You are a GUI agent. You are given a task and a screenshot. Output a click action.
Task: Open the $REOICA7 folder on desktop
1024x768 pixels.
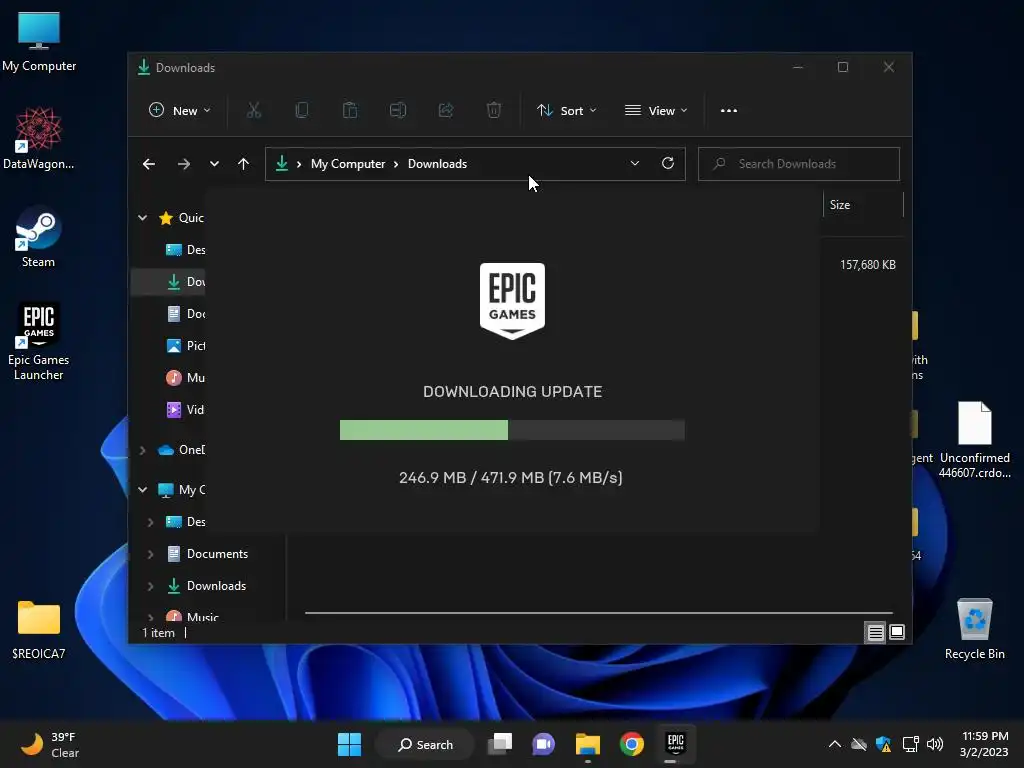pyautogui.click(x=39, y=630)
